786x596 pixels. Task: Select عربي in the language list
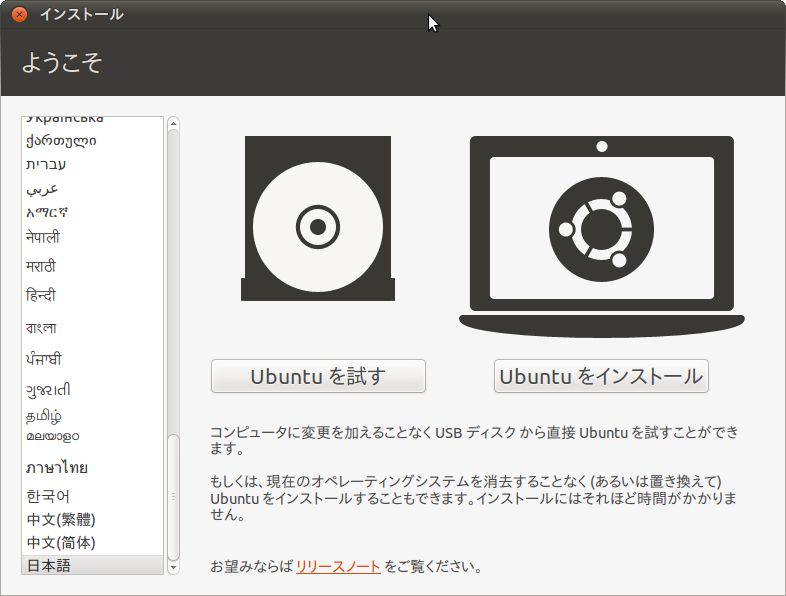[x=92, y=189]
